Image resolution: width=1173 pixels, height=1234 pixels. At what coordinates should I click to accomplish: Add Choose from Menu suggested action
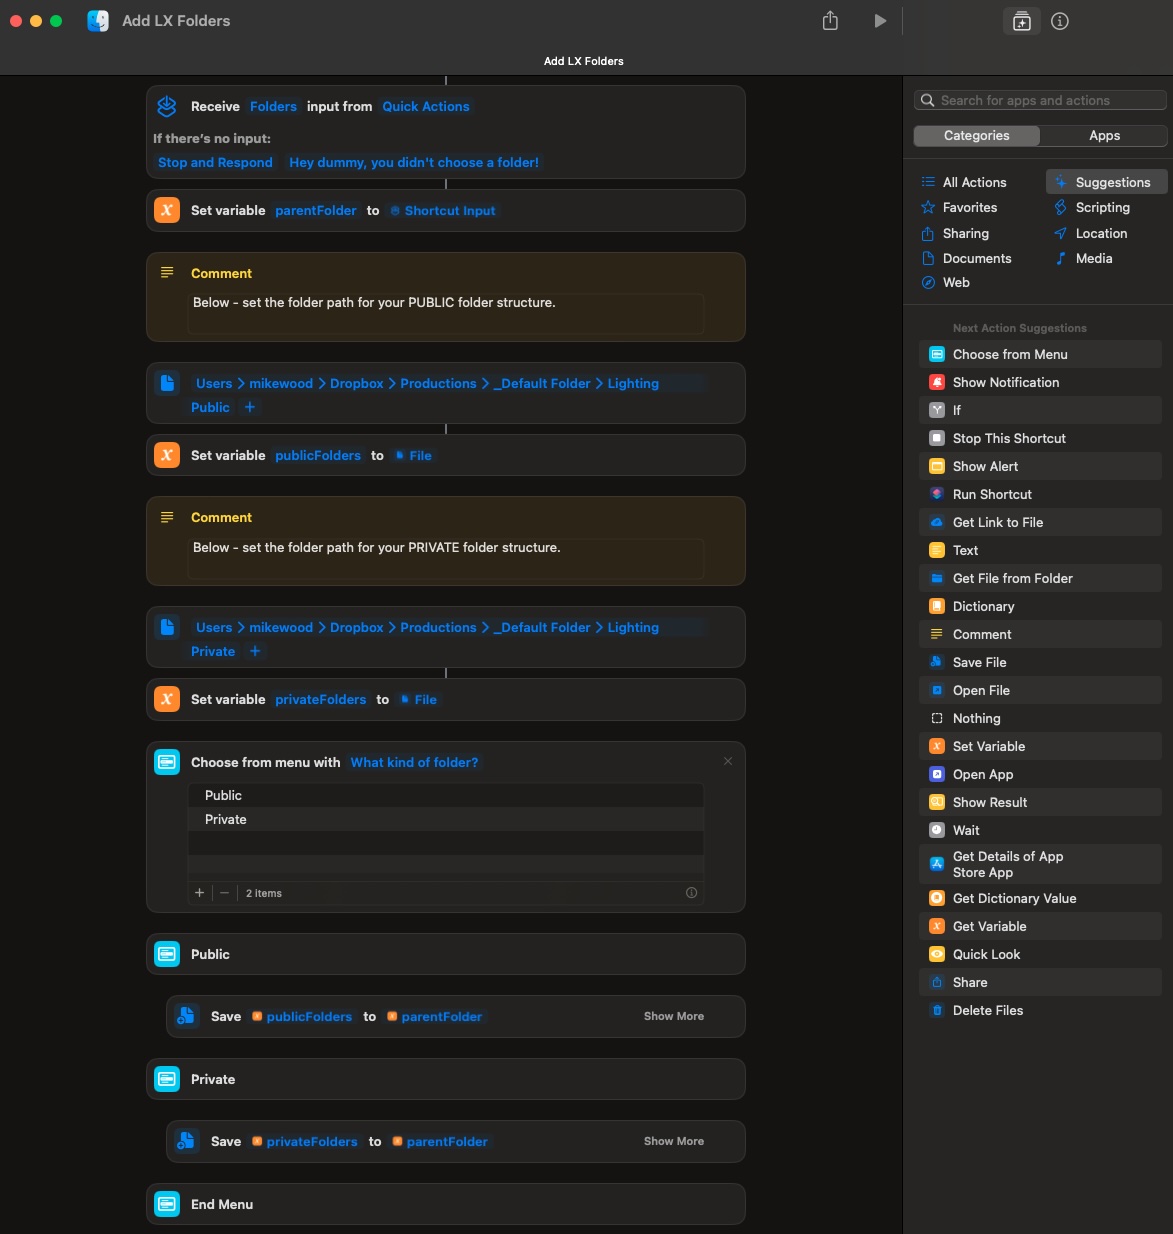click(1040, 354)
